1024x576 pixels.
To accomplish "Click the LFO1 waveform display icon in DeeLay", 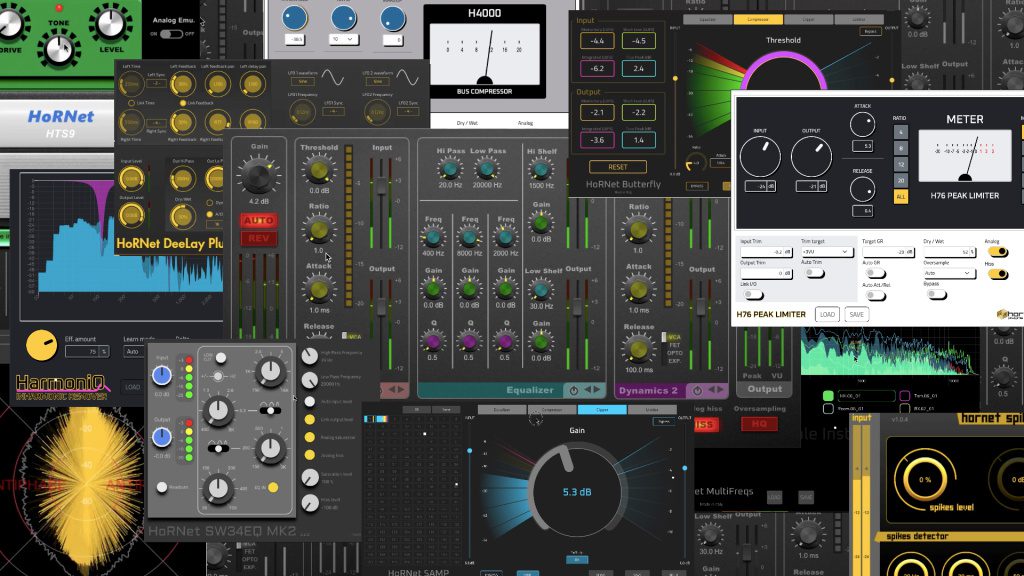I will [x=331, y=78].
